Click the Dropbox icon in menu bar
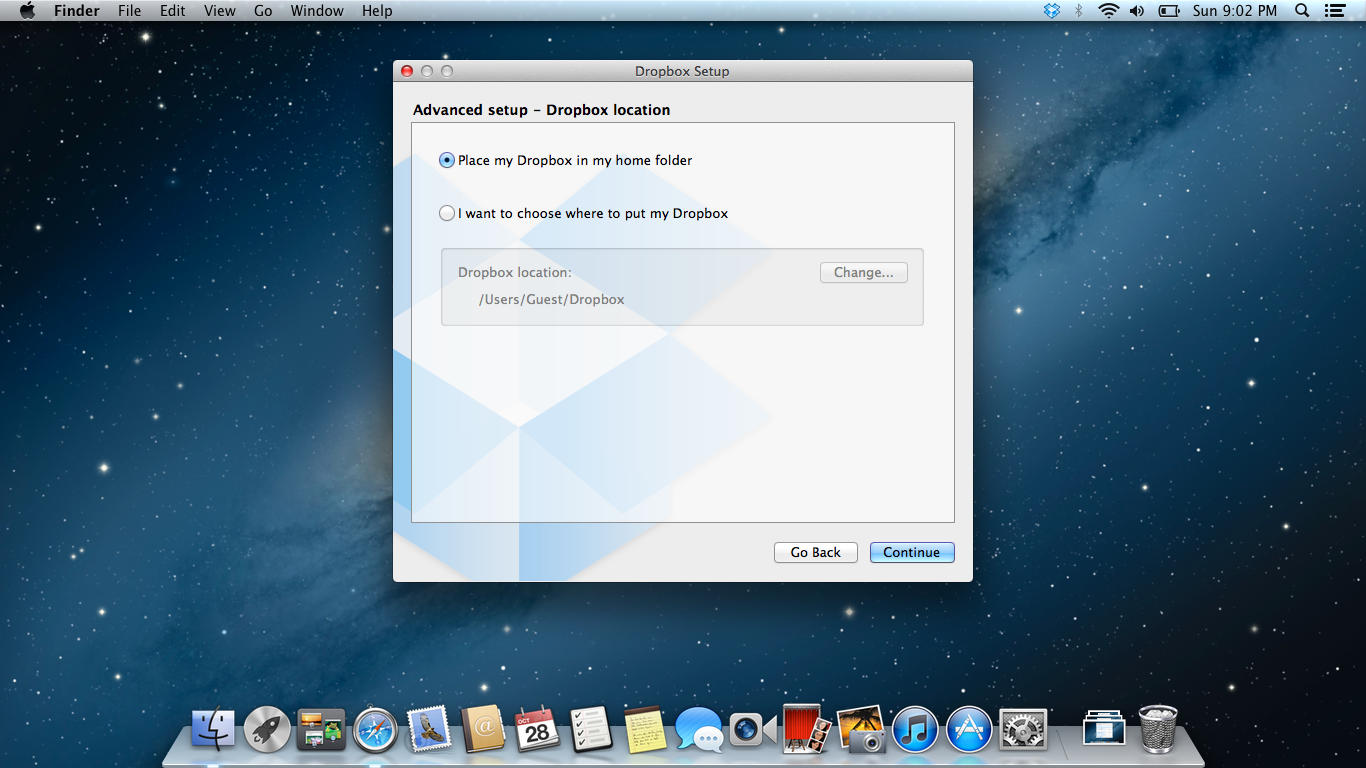 point(1051,11)
